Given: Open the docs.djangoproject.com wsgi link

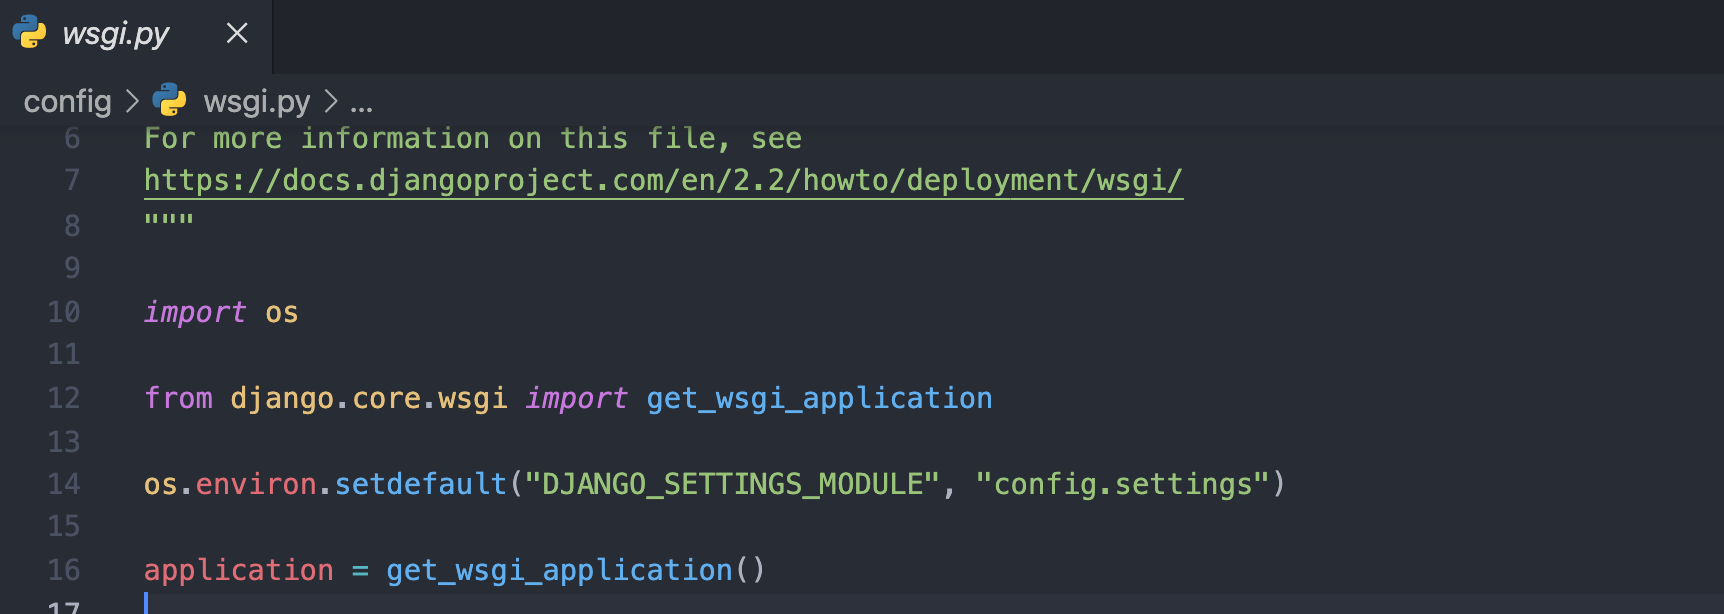Looking at the screenshot, I should (x=663, y=180).
